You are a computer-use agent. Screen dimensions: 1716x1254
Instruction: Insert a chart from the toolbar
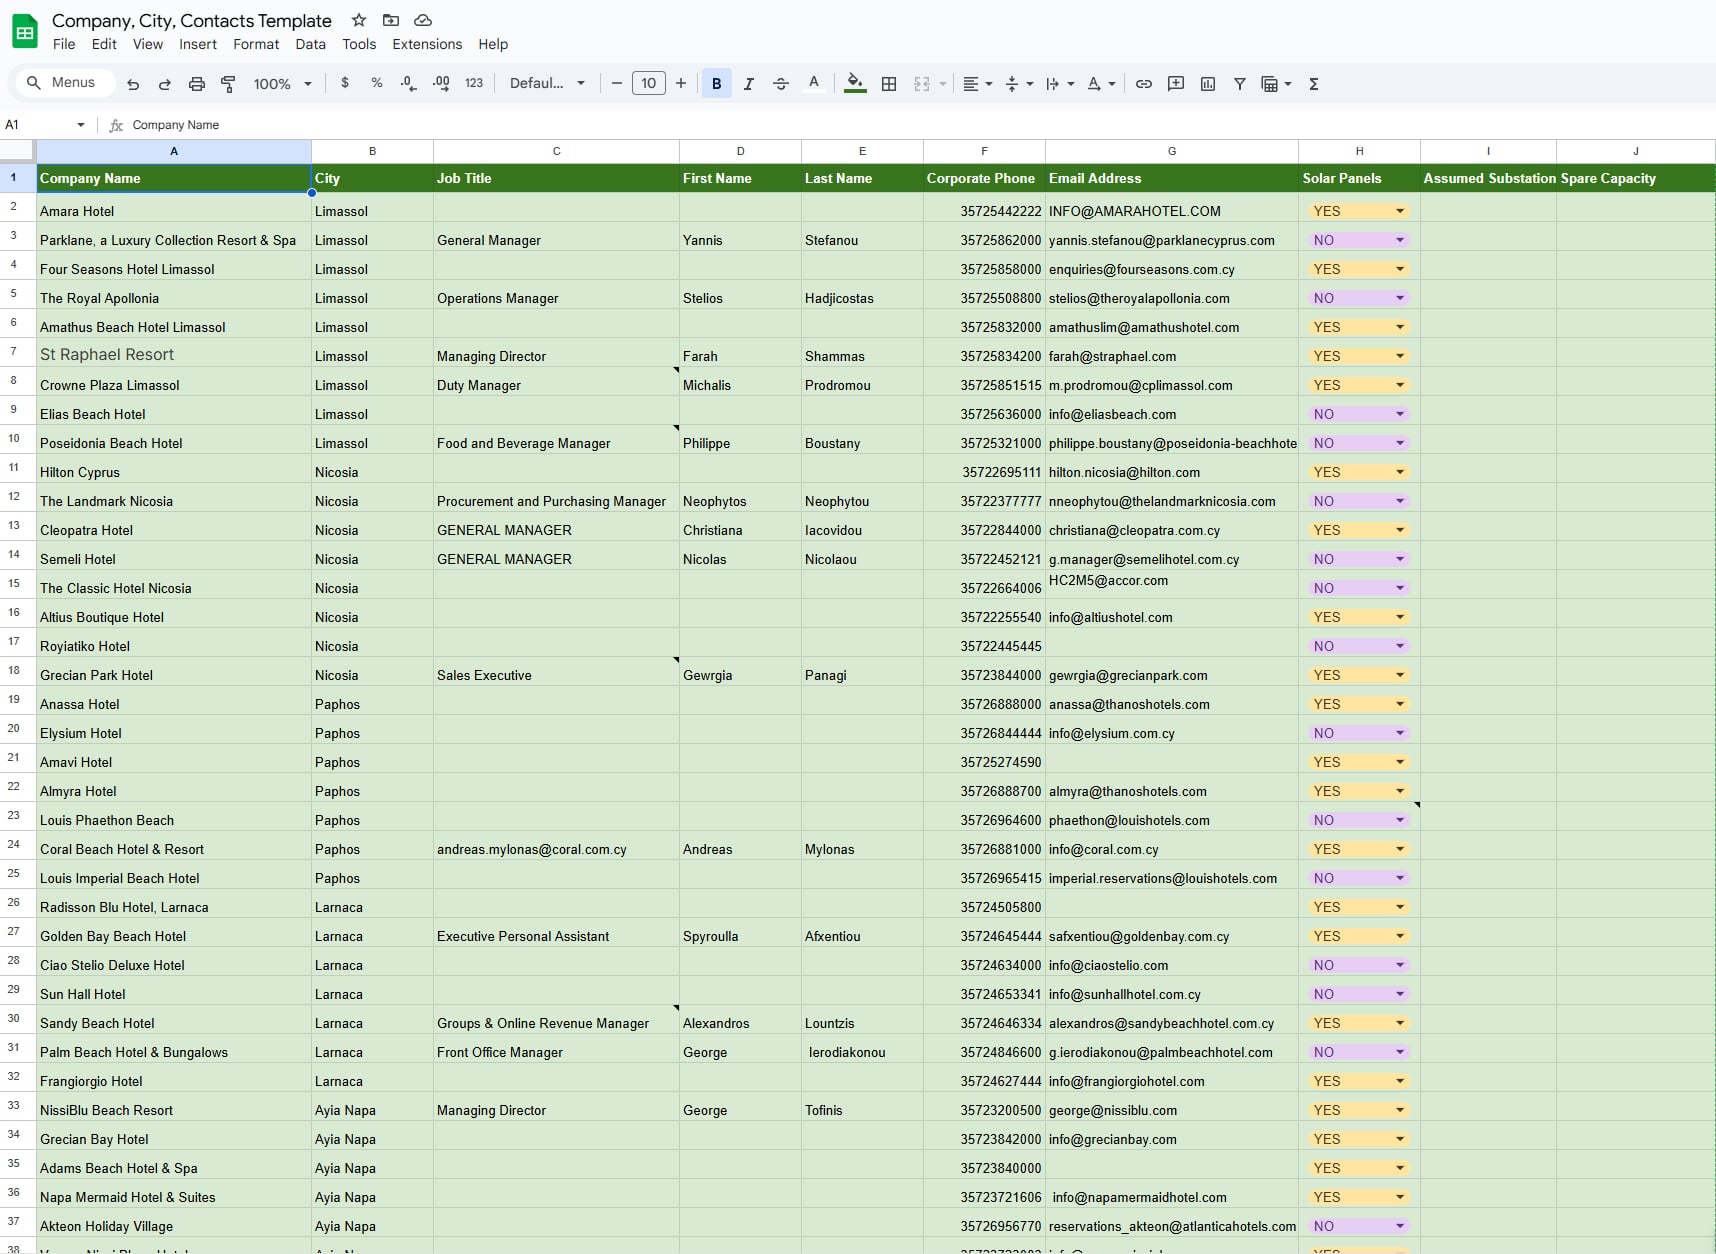1208,84
